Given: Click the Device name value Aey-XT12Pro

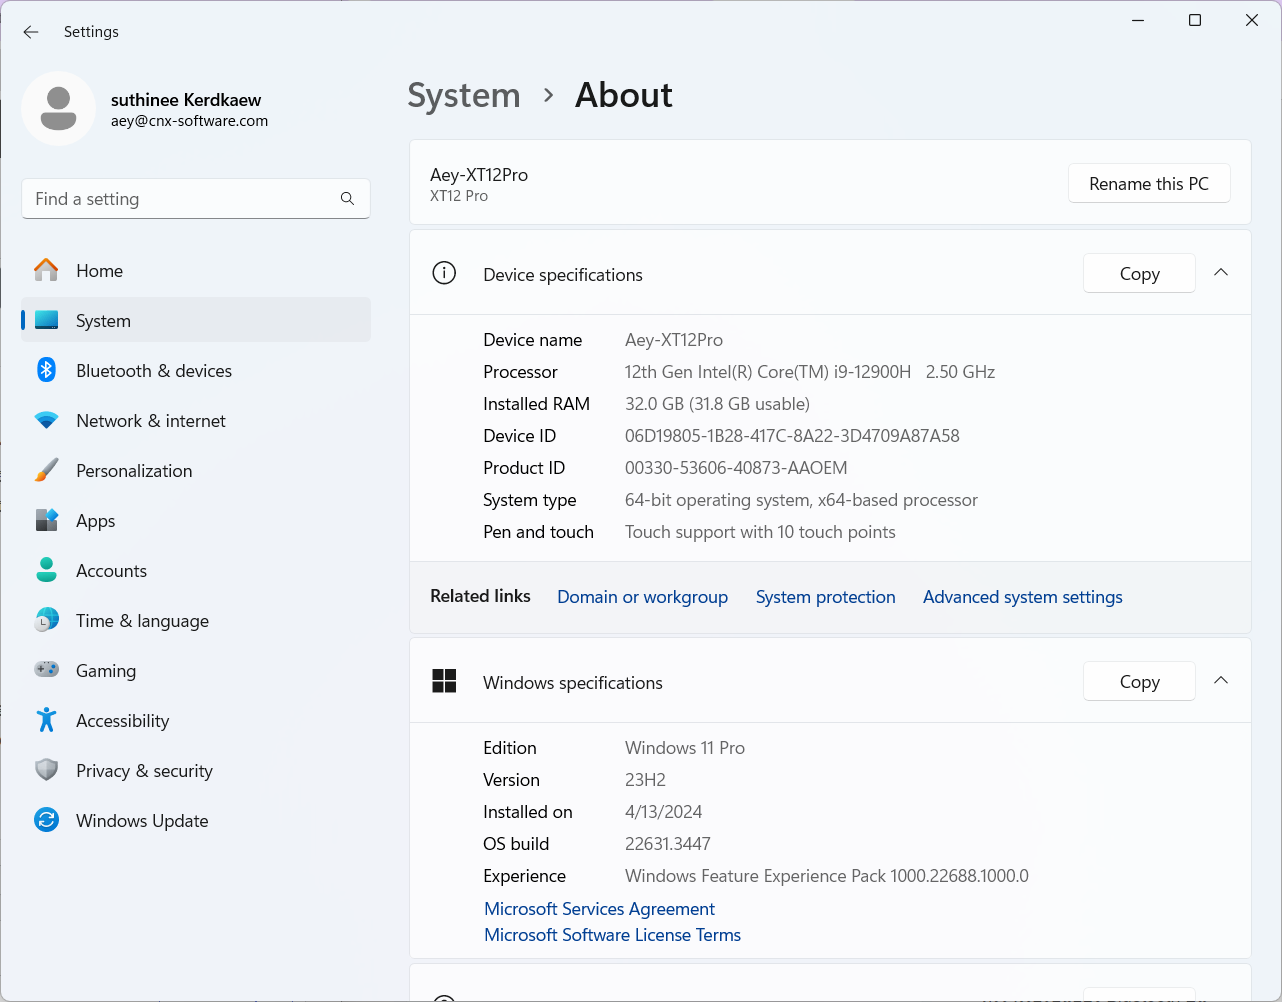Looking at the screenshot, I should click(674, 340).
